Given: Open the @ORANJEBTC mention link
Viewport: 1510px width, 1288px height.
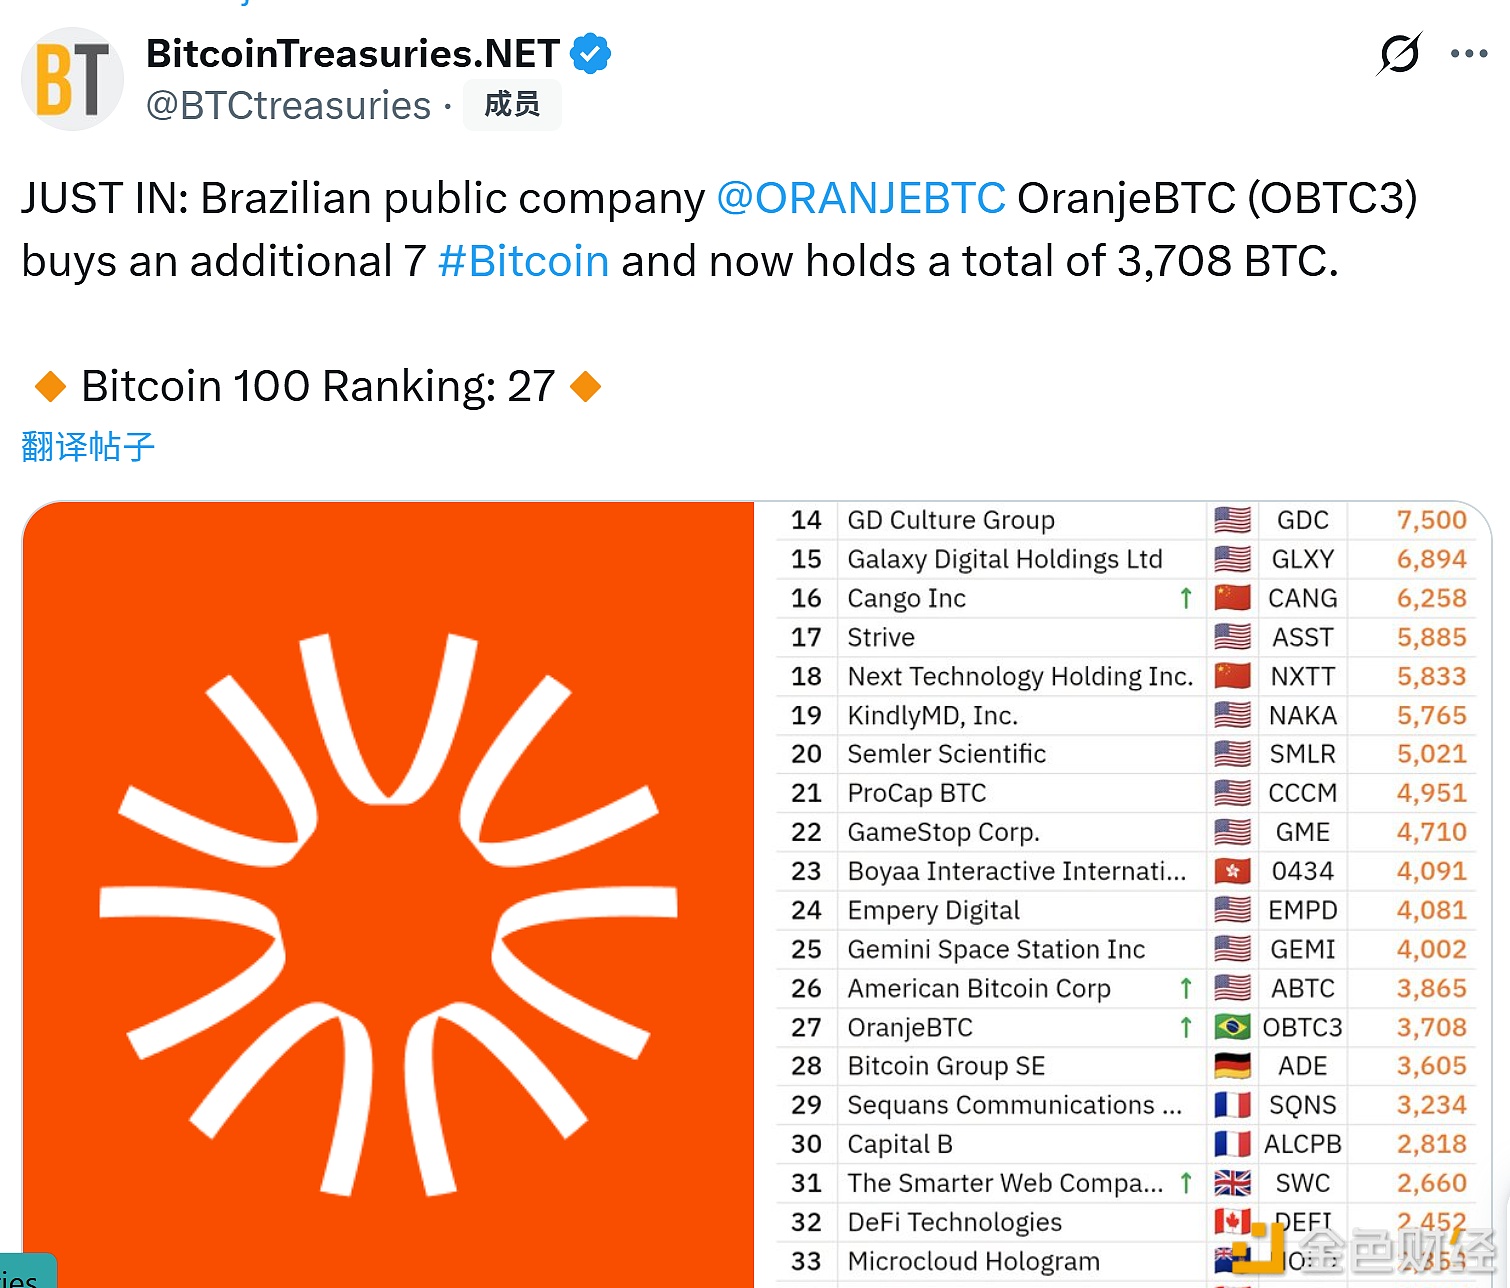Looking at the screenshot, I should (x=861, y=198).
